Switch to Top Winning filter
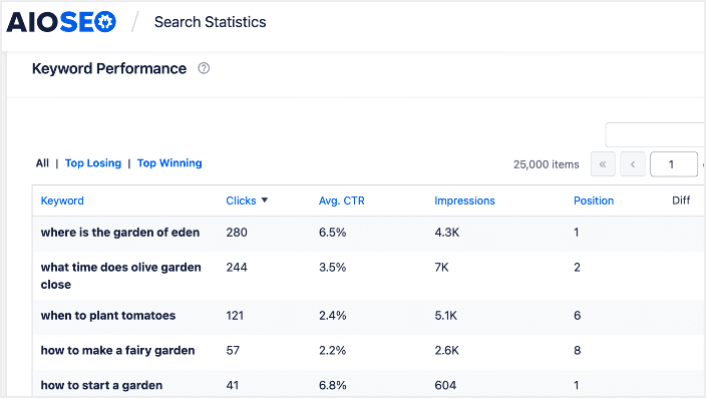The image size is (706, 398). coord(170,163)
